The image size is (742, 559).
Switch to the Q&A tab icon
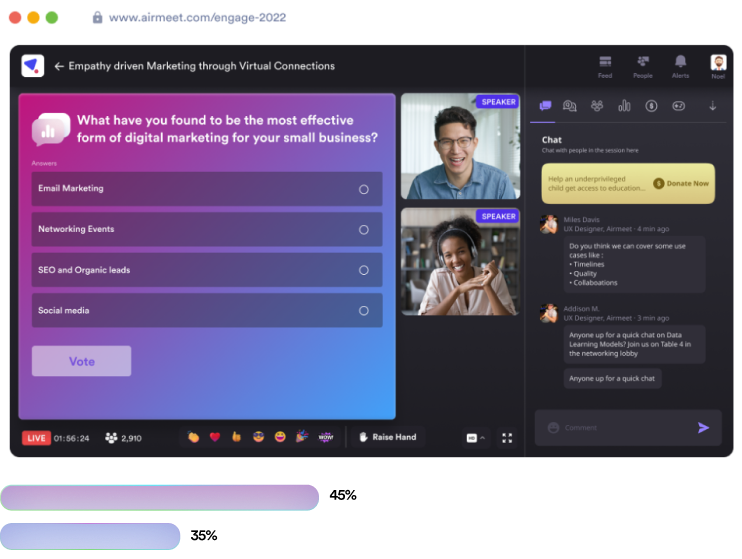569,106
